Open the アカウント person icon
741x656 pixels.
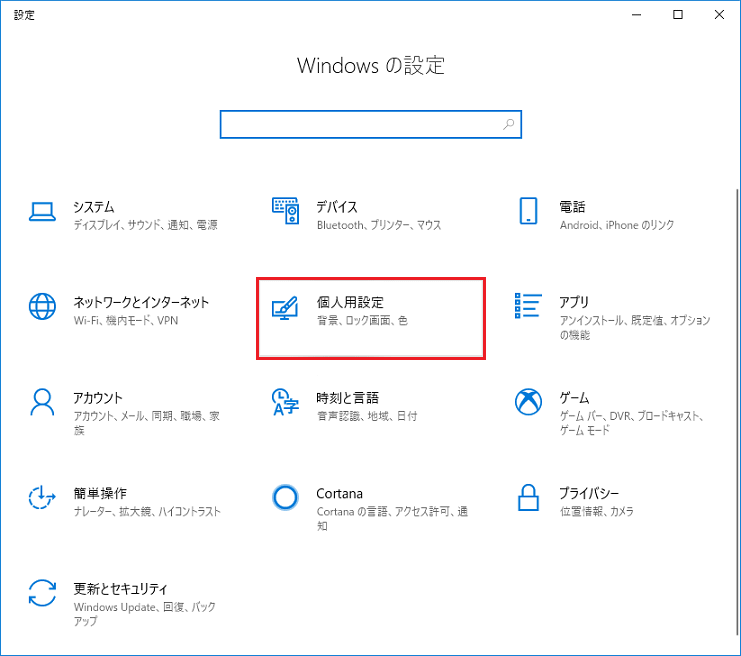42,402
